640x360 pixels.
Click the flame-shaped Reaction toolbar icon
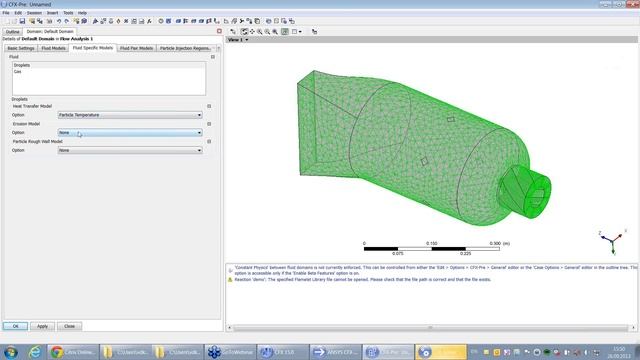pos(118,21)
